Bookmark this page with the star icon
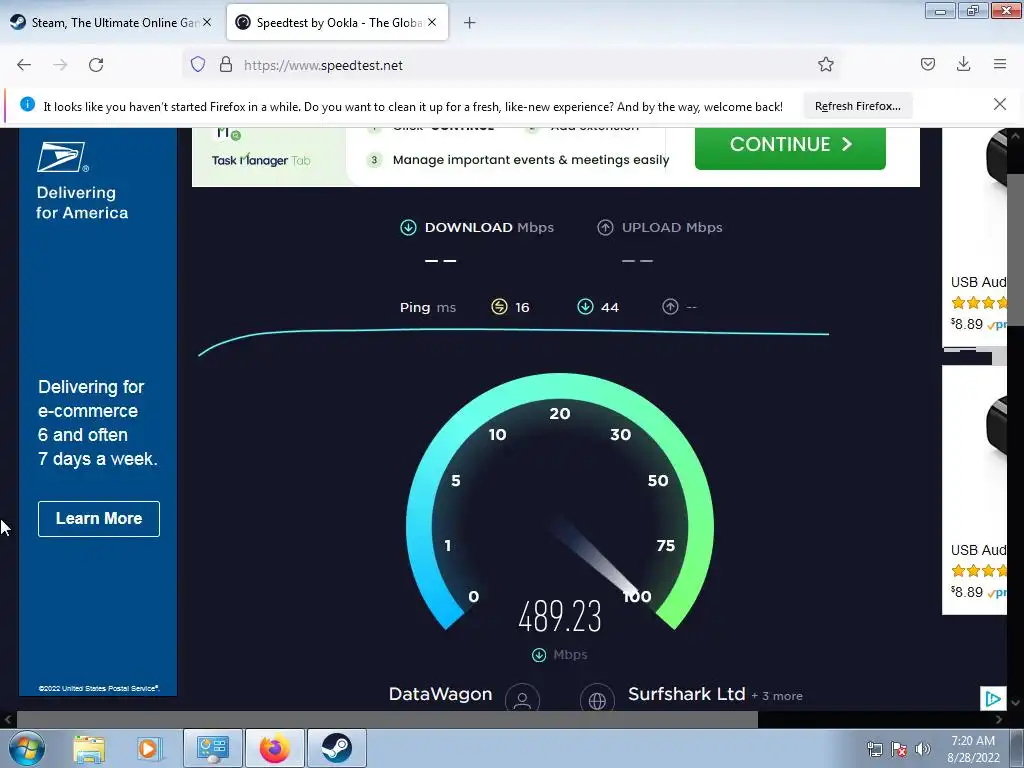The height and width of the screenshot is (768, 1024). tap(825, 64)
